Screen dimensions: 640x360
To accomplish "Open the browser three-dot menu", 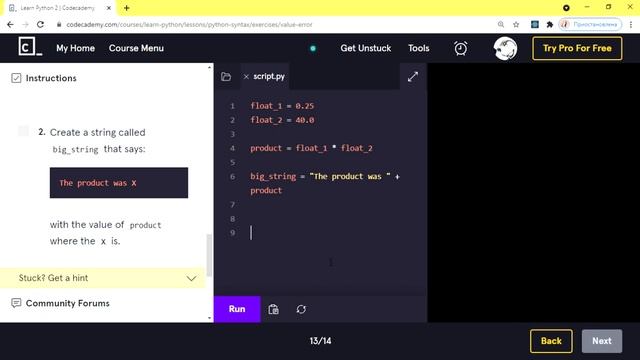I will tap(631, 24).
